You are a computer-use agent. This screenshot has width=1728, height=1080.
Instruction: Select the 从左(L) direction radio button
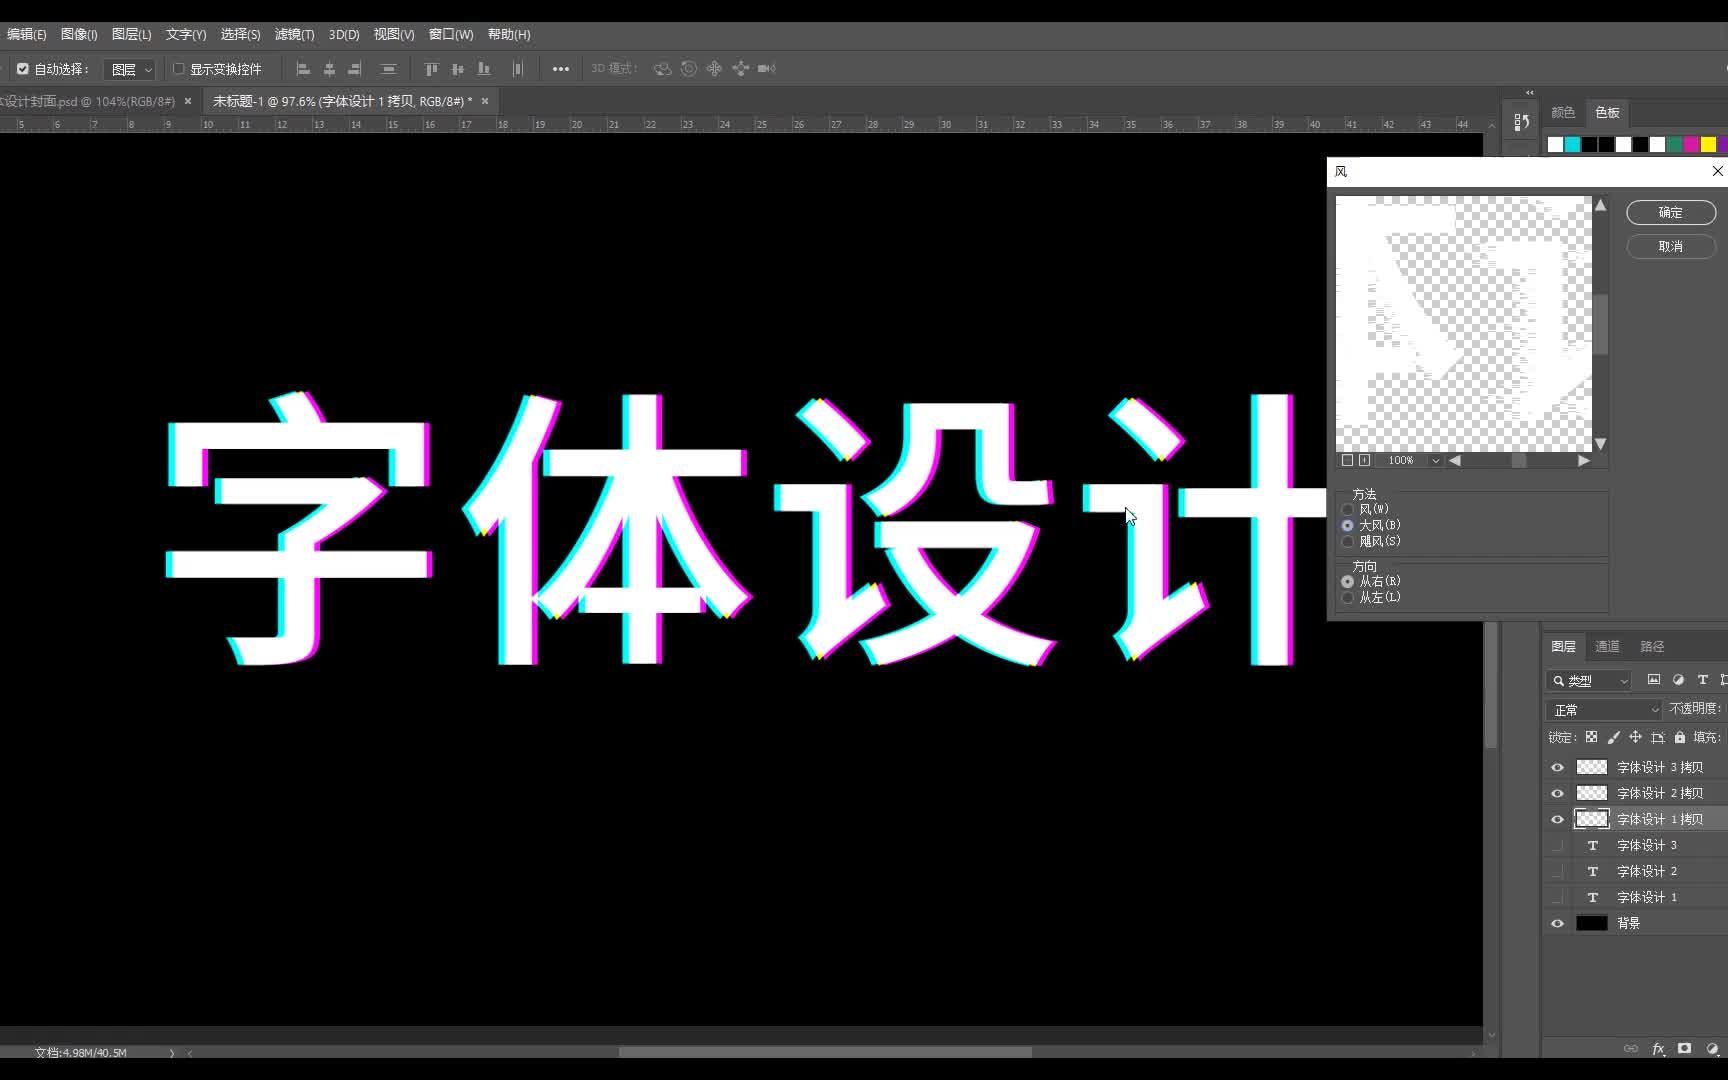tap(1348, 598)
